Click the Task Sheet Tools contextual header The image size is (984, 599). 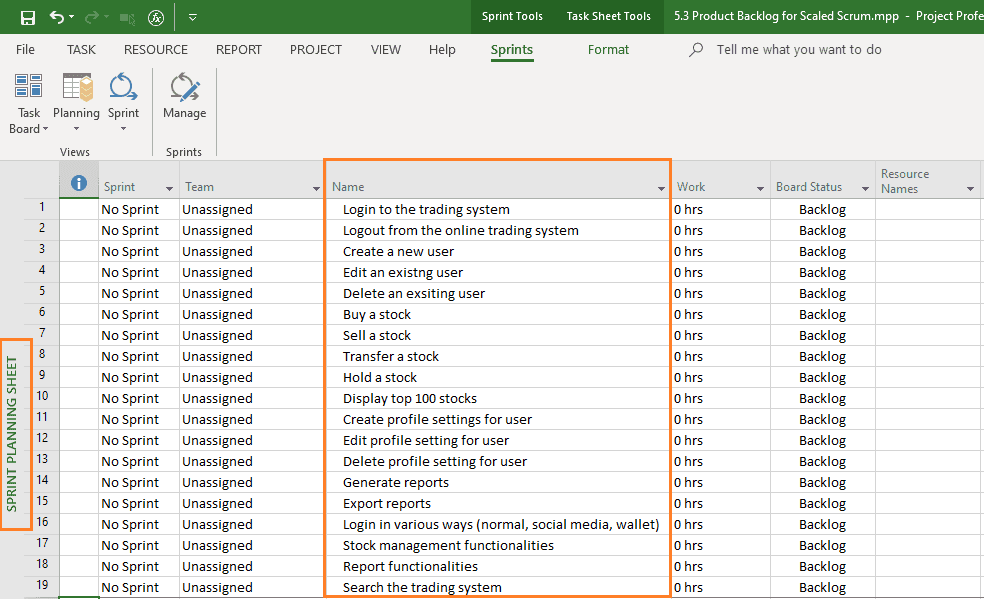click(609, 16)
